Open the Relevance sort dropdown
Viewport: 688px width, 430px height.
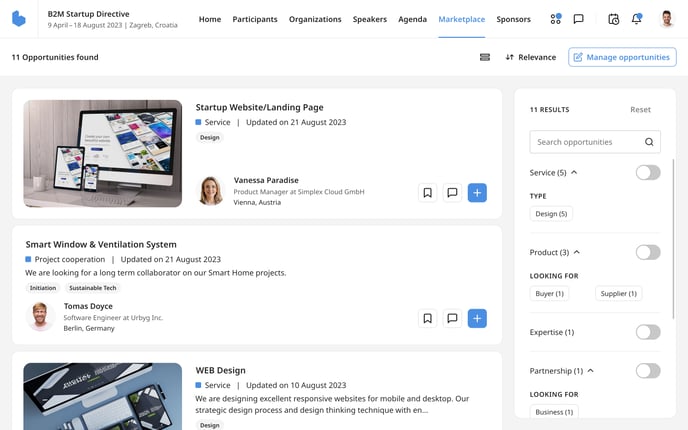(530, 57)
